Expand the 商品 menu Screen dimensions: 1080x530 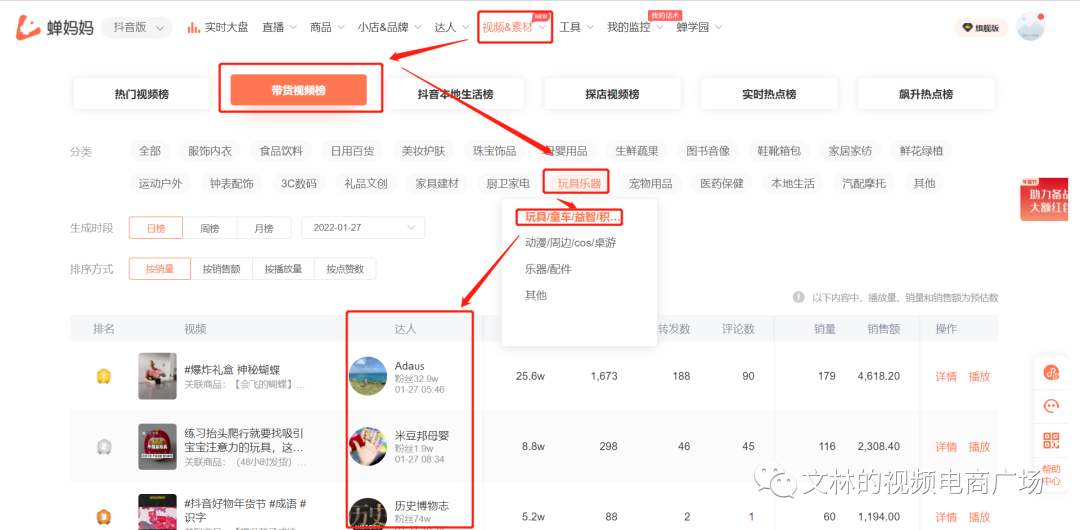click(327, 28)
